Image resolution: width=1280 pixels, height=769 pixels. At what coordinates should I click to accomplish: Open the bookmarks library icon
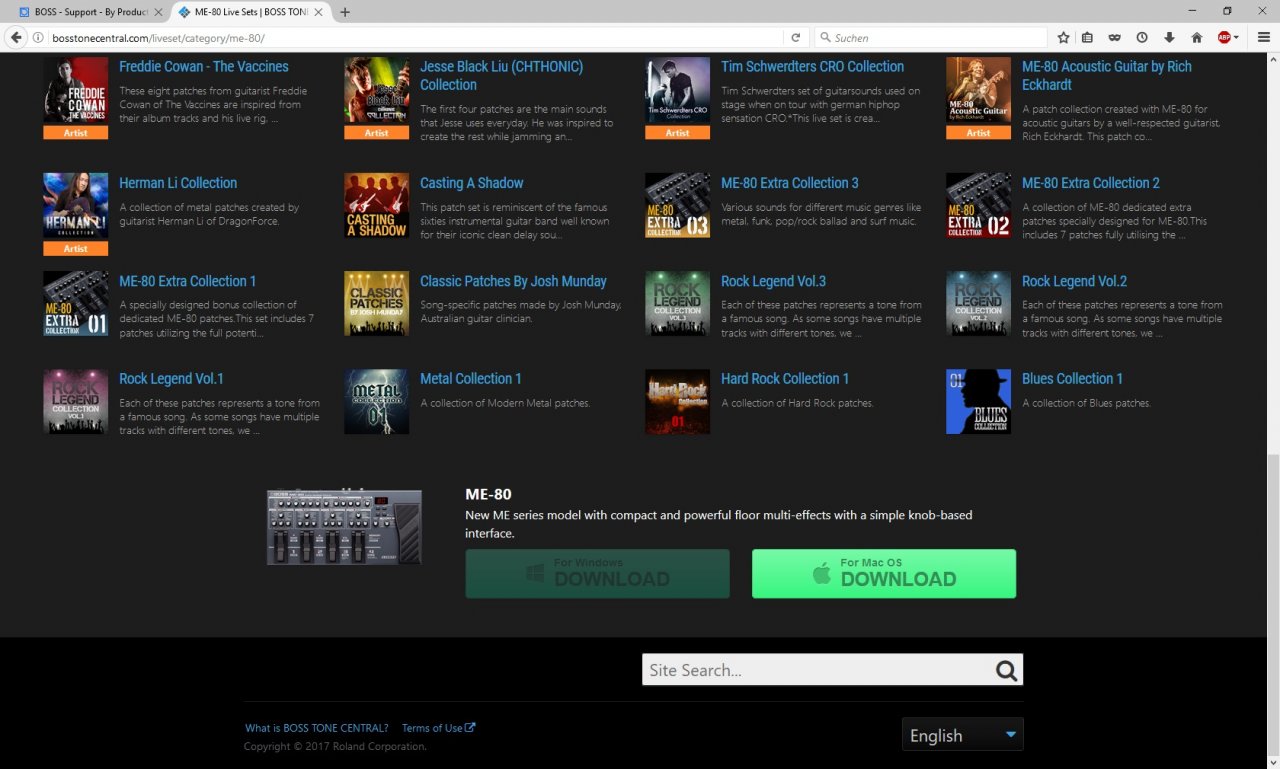pos(1088,37)
